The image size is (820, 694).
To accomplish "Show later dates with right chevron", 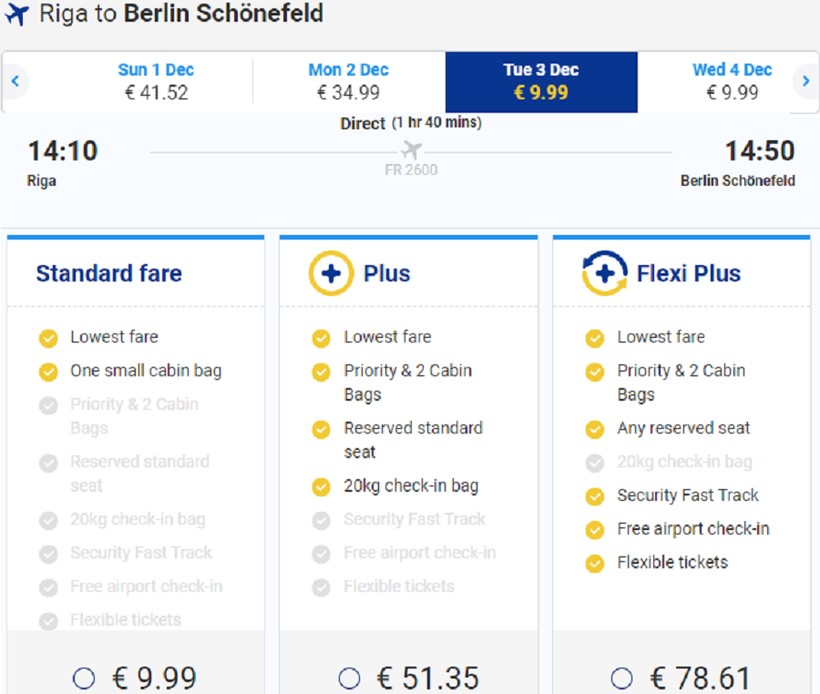I will coord(806,81).
